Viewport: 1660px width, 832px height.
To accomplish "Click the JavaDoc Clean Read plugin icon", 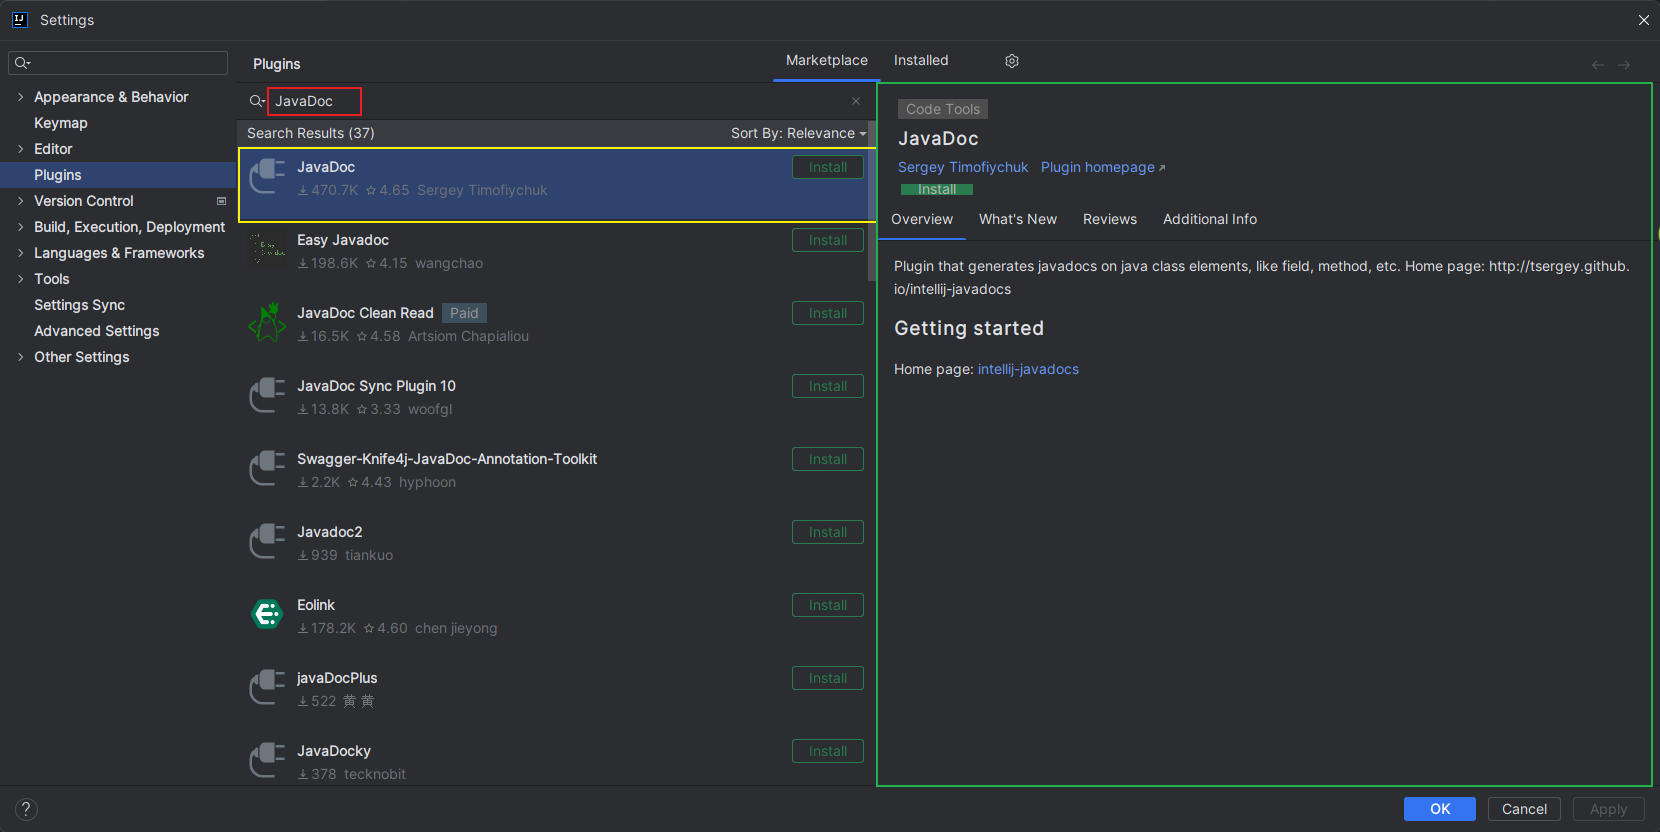I will [x=267, y=323].
